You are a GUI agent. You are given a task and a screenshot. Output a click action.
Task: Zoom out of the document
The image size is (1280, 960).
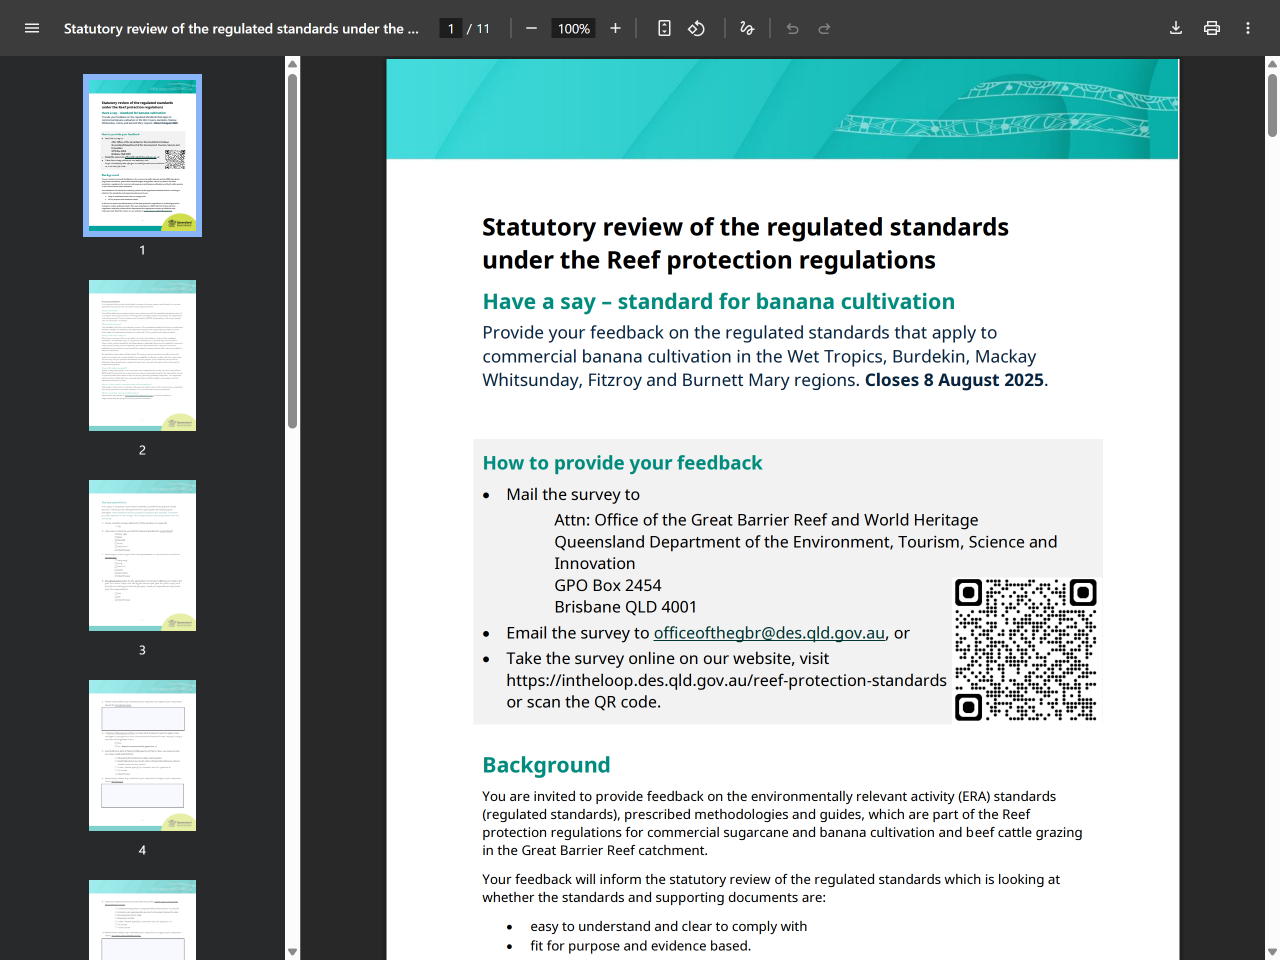pyautogui.click(x=531, y=28)
